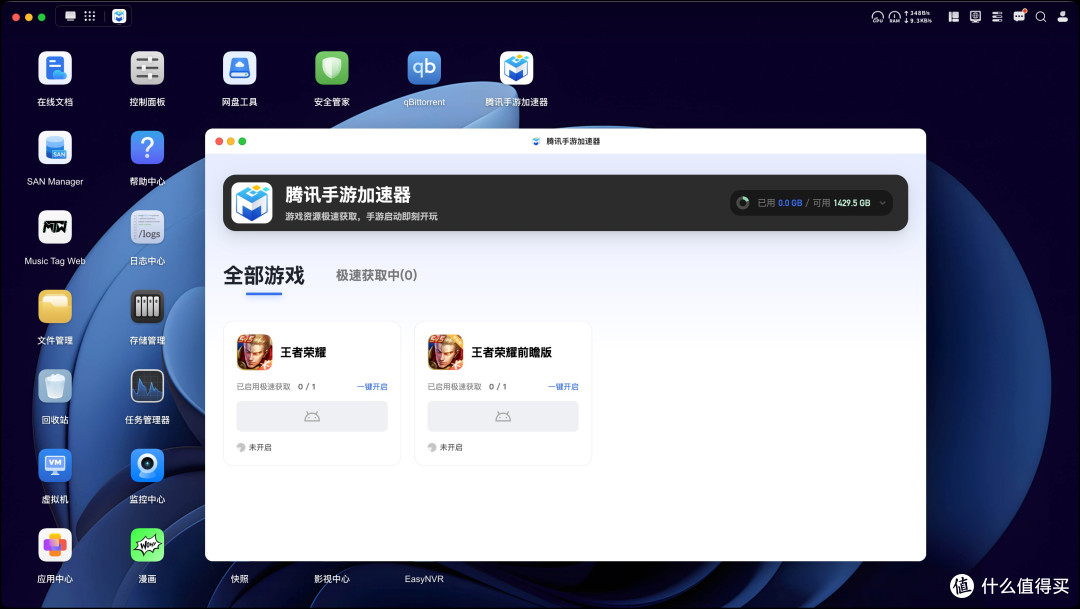Open the messages icon with red notification dot
Image resolution: width=1080 pixels, height=609 pixels.
(x=1019, y=16)
